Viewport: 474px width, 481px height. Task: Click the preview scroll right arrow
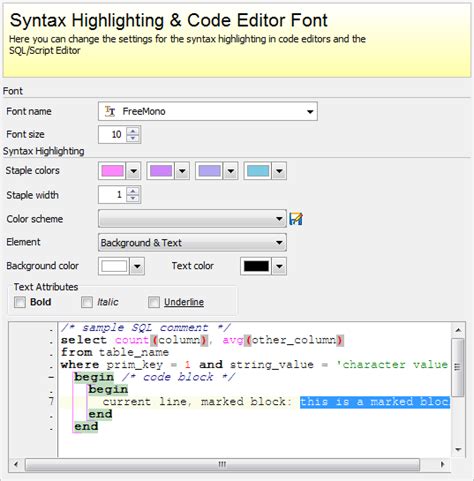coord(443,464)
